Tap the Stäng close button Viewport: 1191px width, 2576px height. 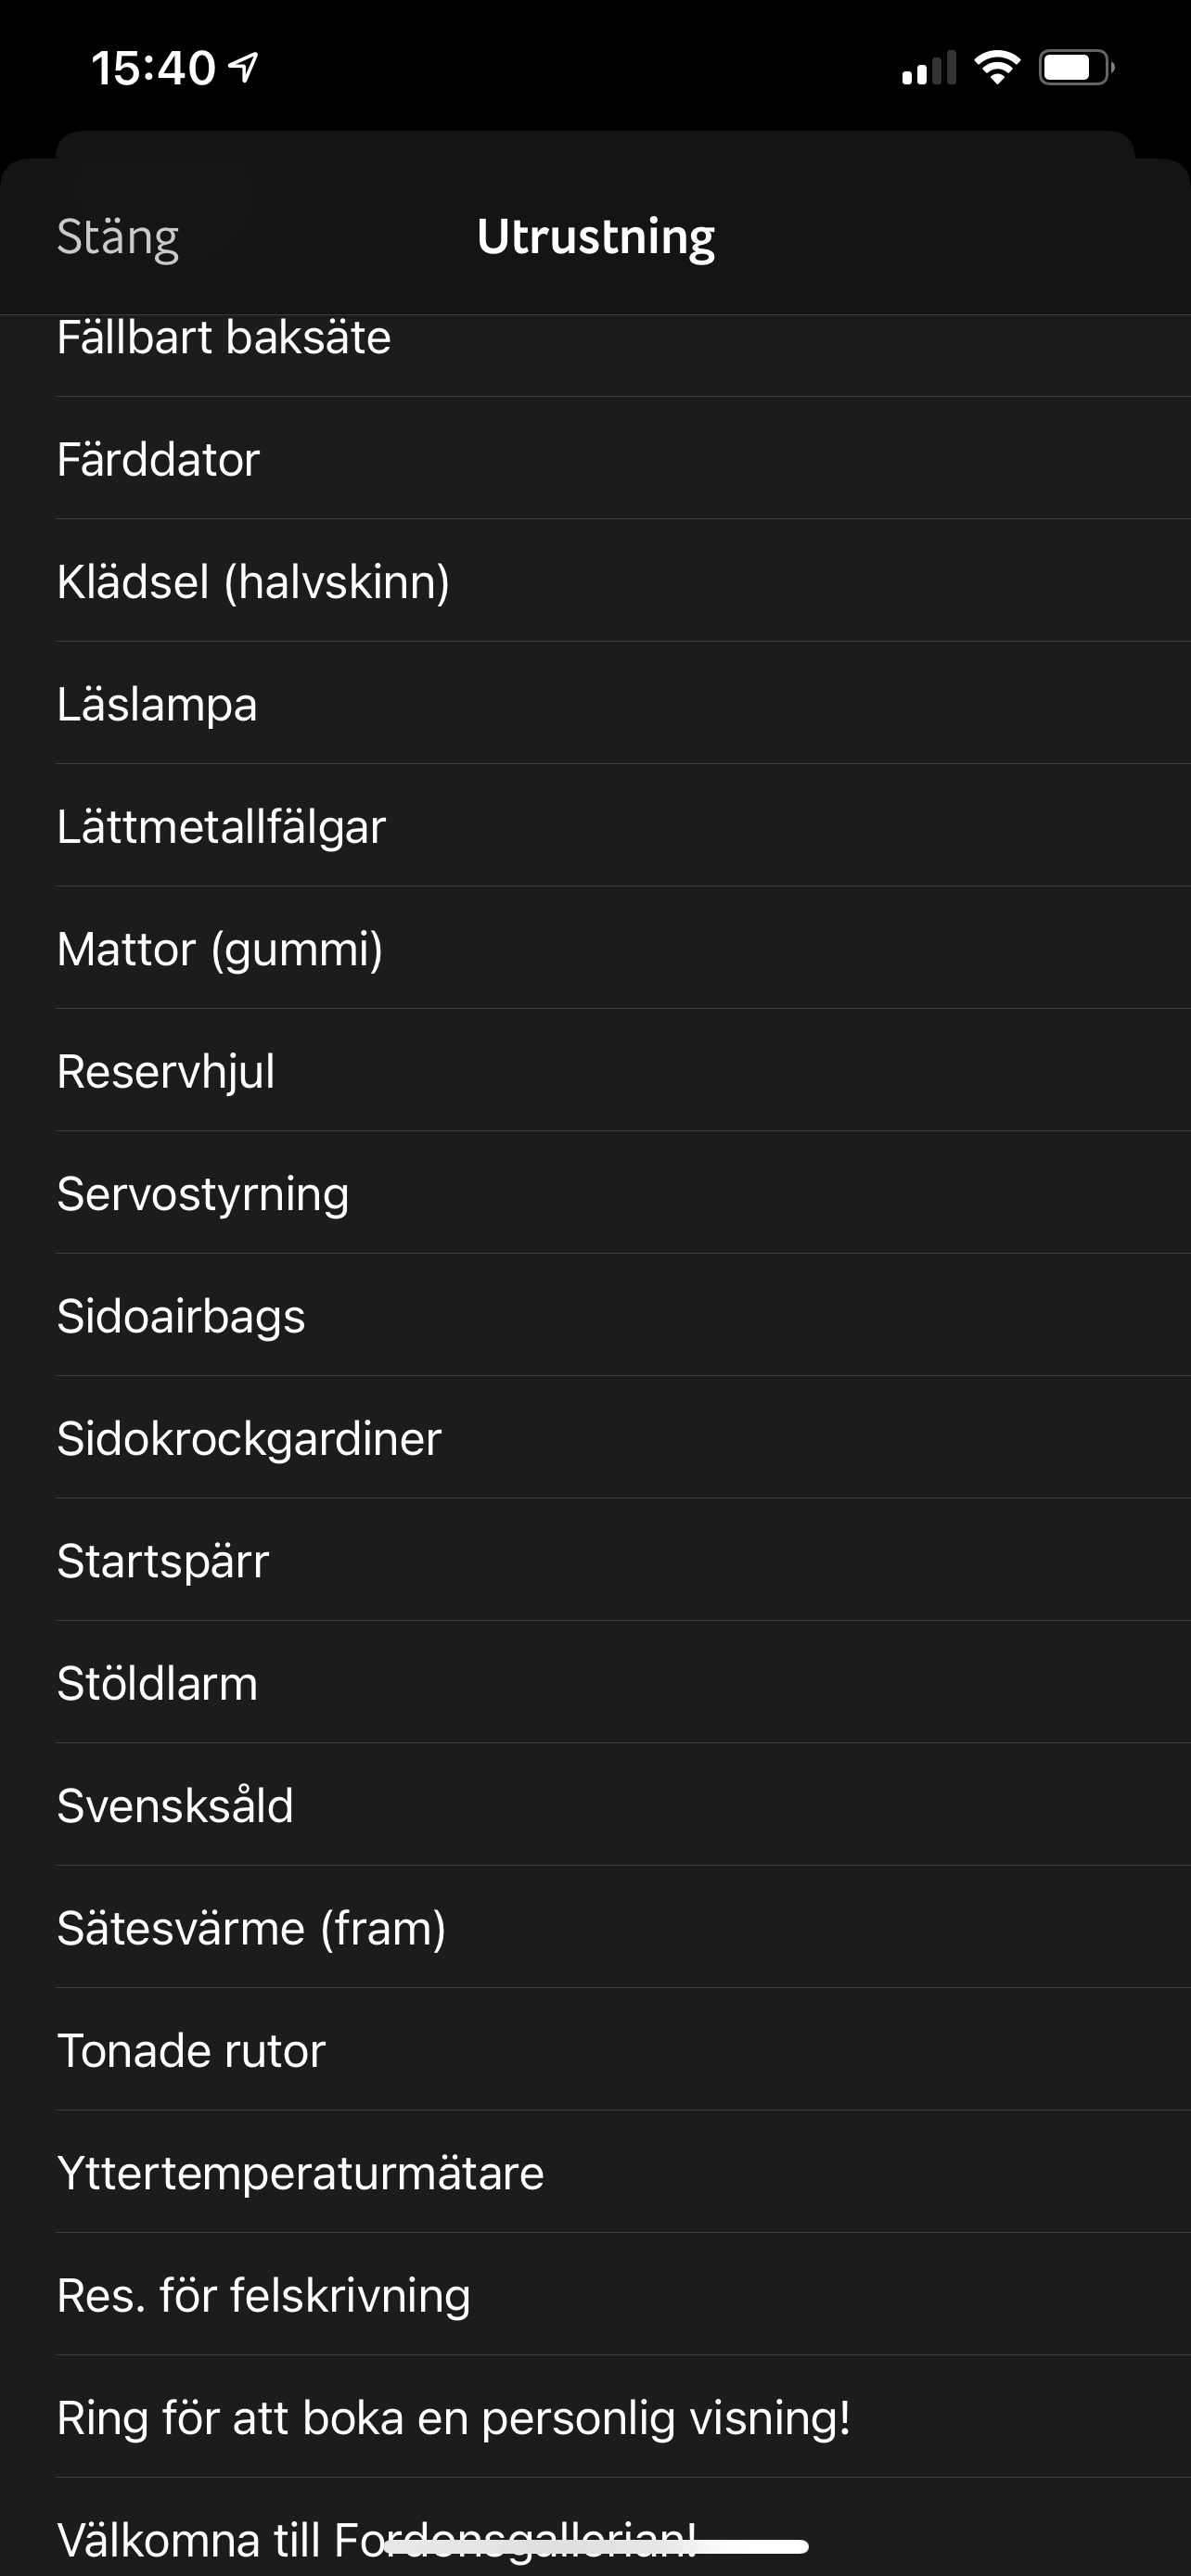tap(118, 237)
